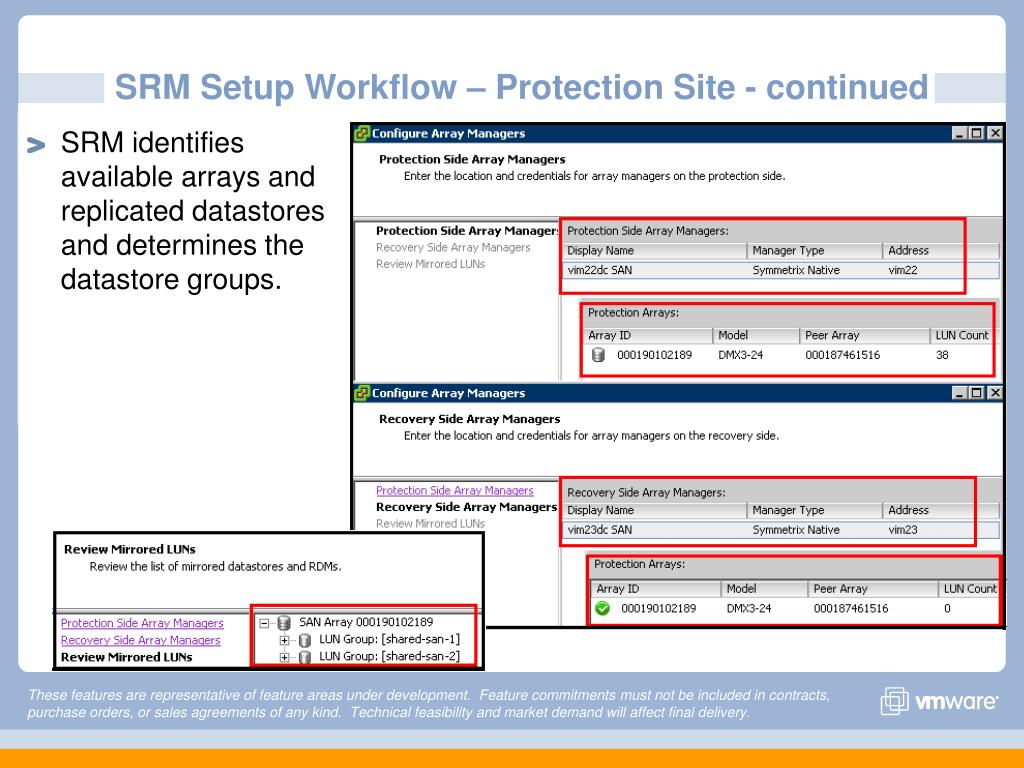The width and height of the screenshot is (1024, 768).
Task: Select greyed Review Mirrored LUNs step in lower window
Action: (x=430, y=524)
